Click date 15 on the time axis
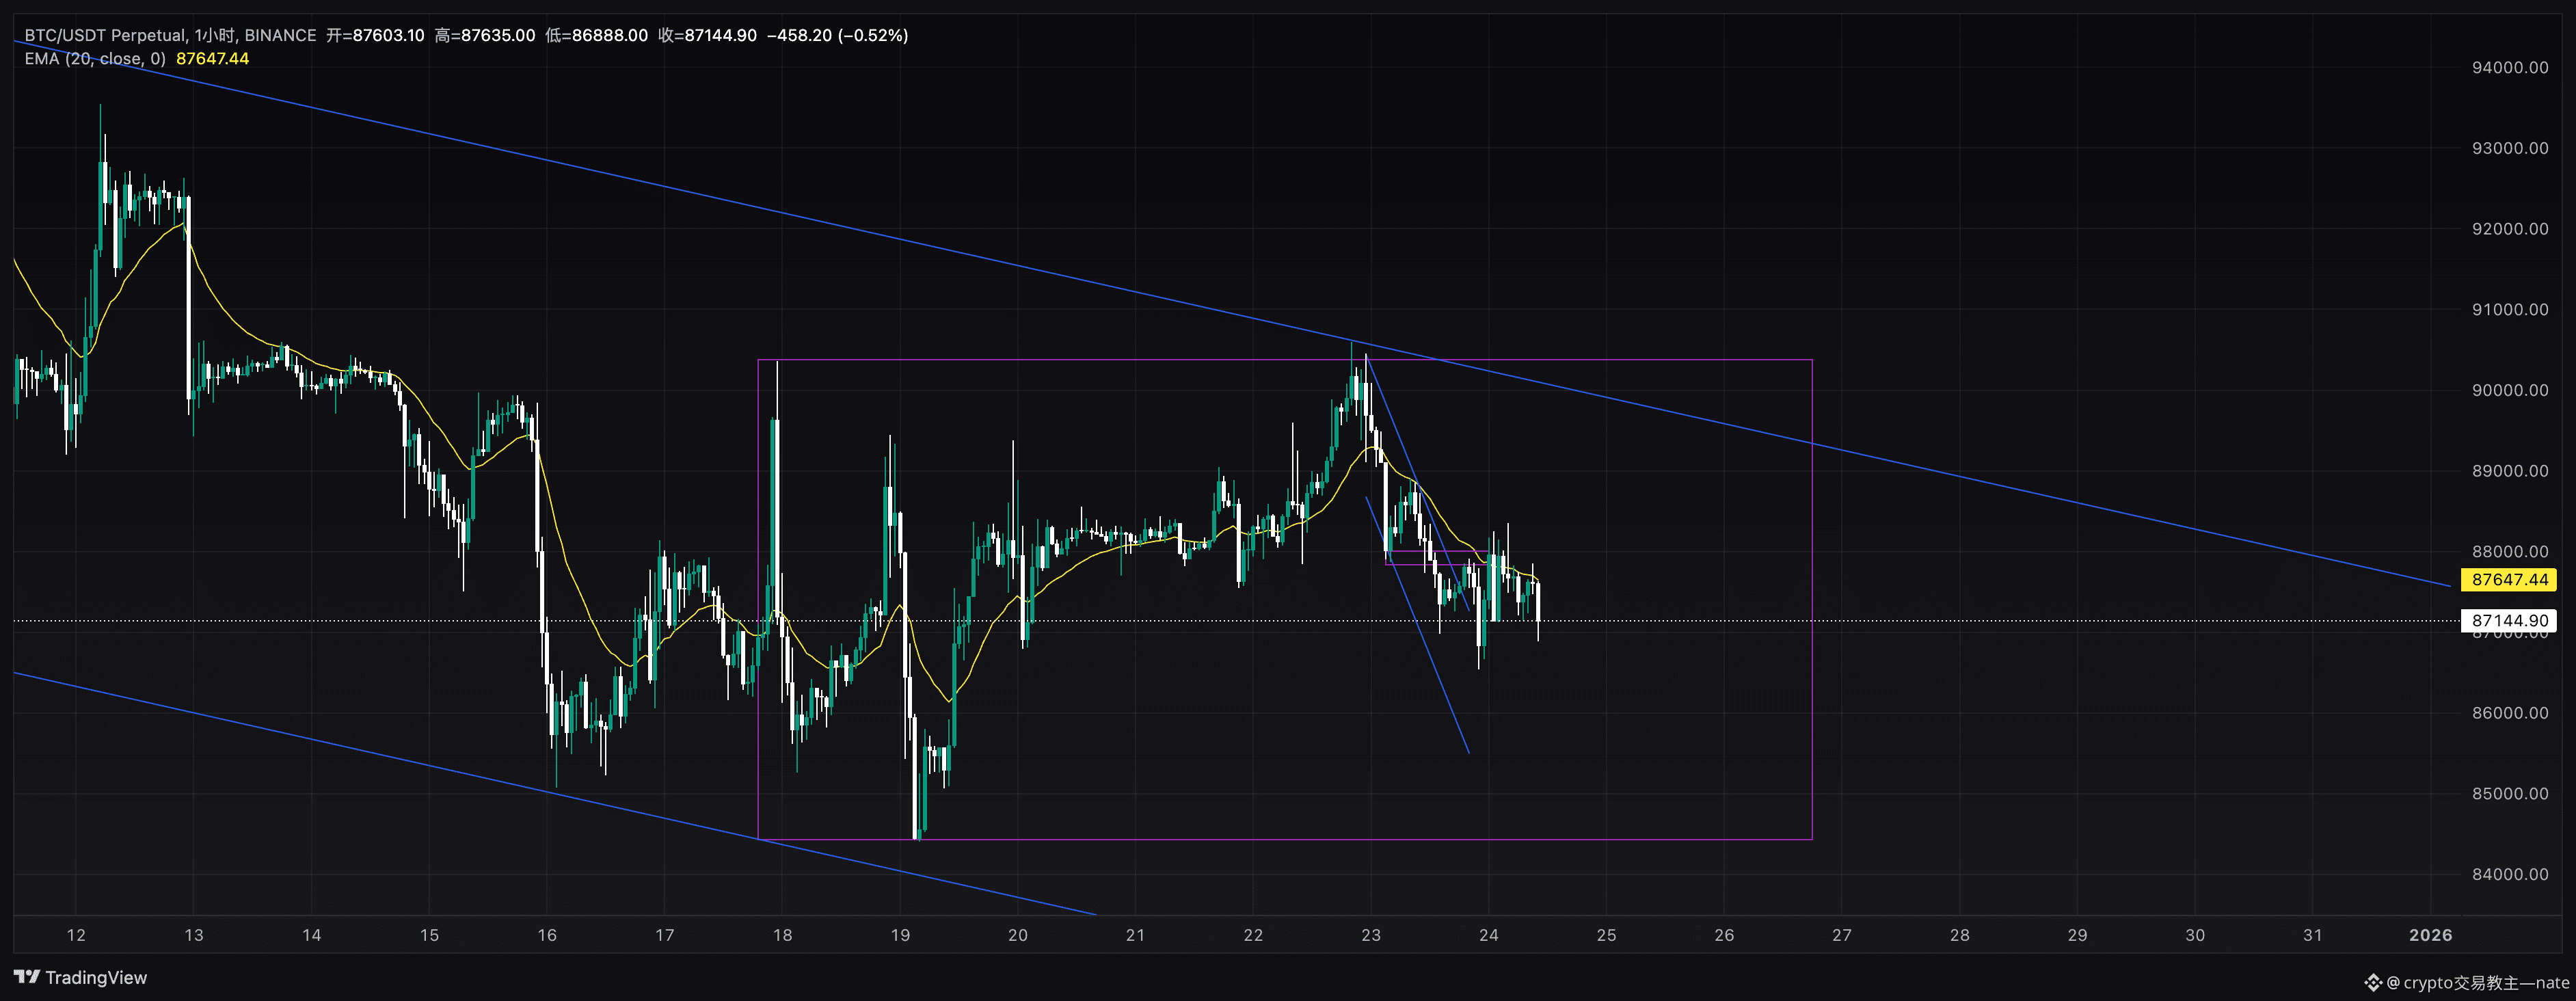 (x=429, y=935)
